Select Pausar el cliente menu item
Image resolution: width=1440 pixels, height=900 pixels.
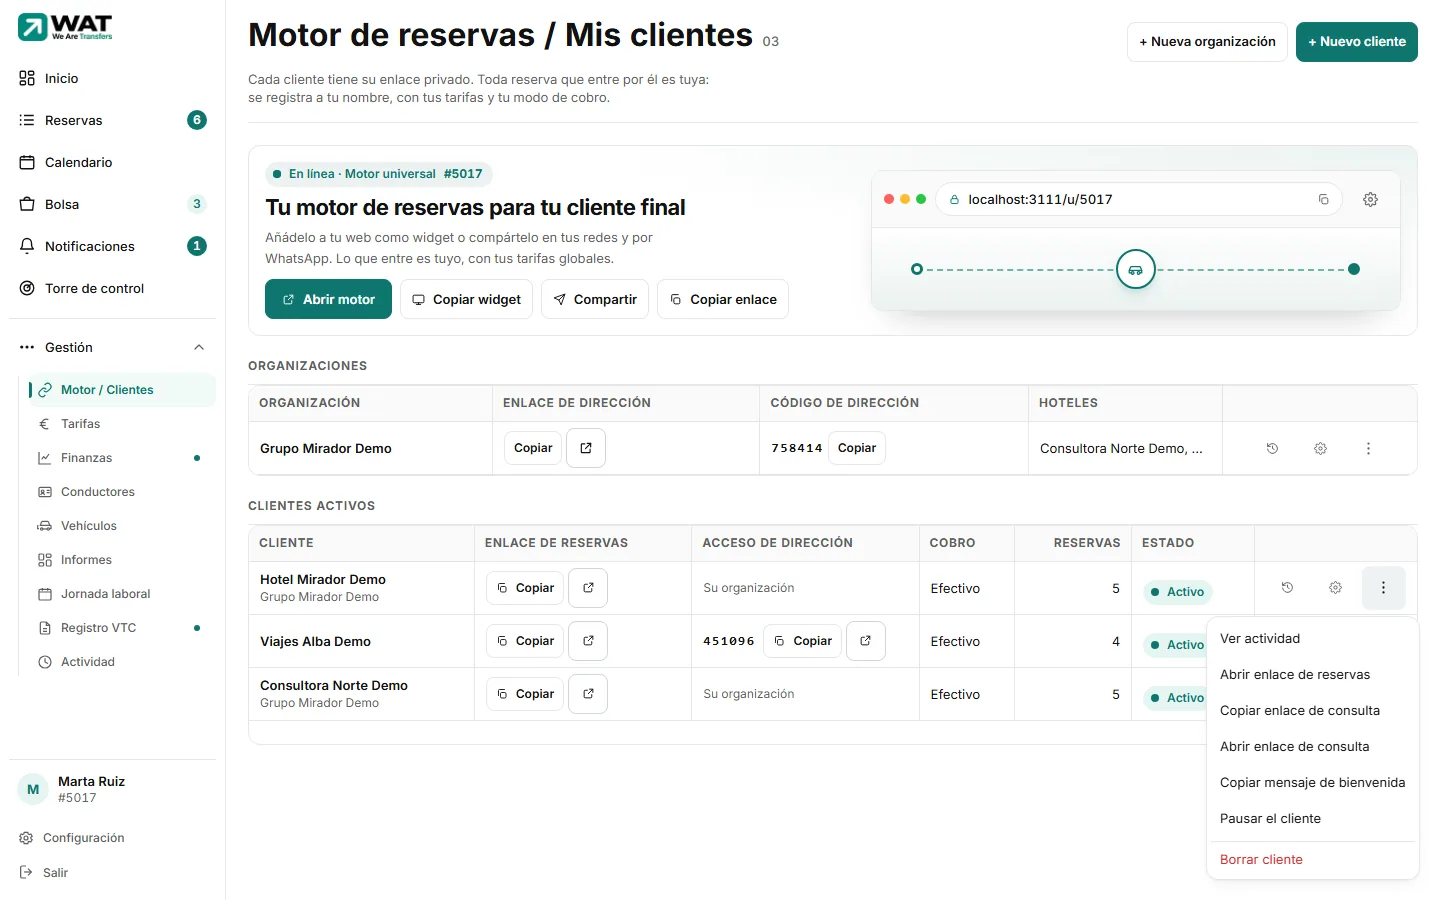1313,819
